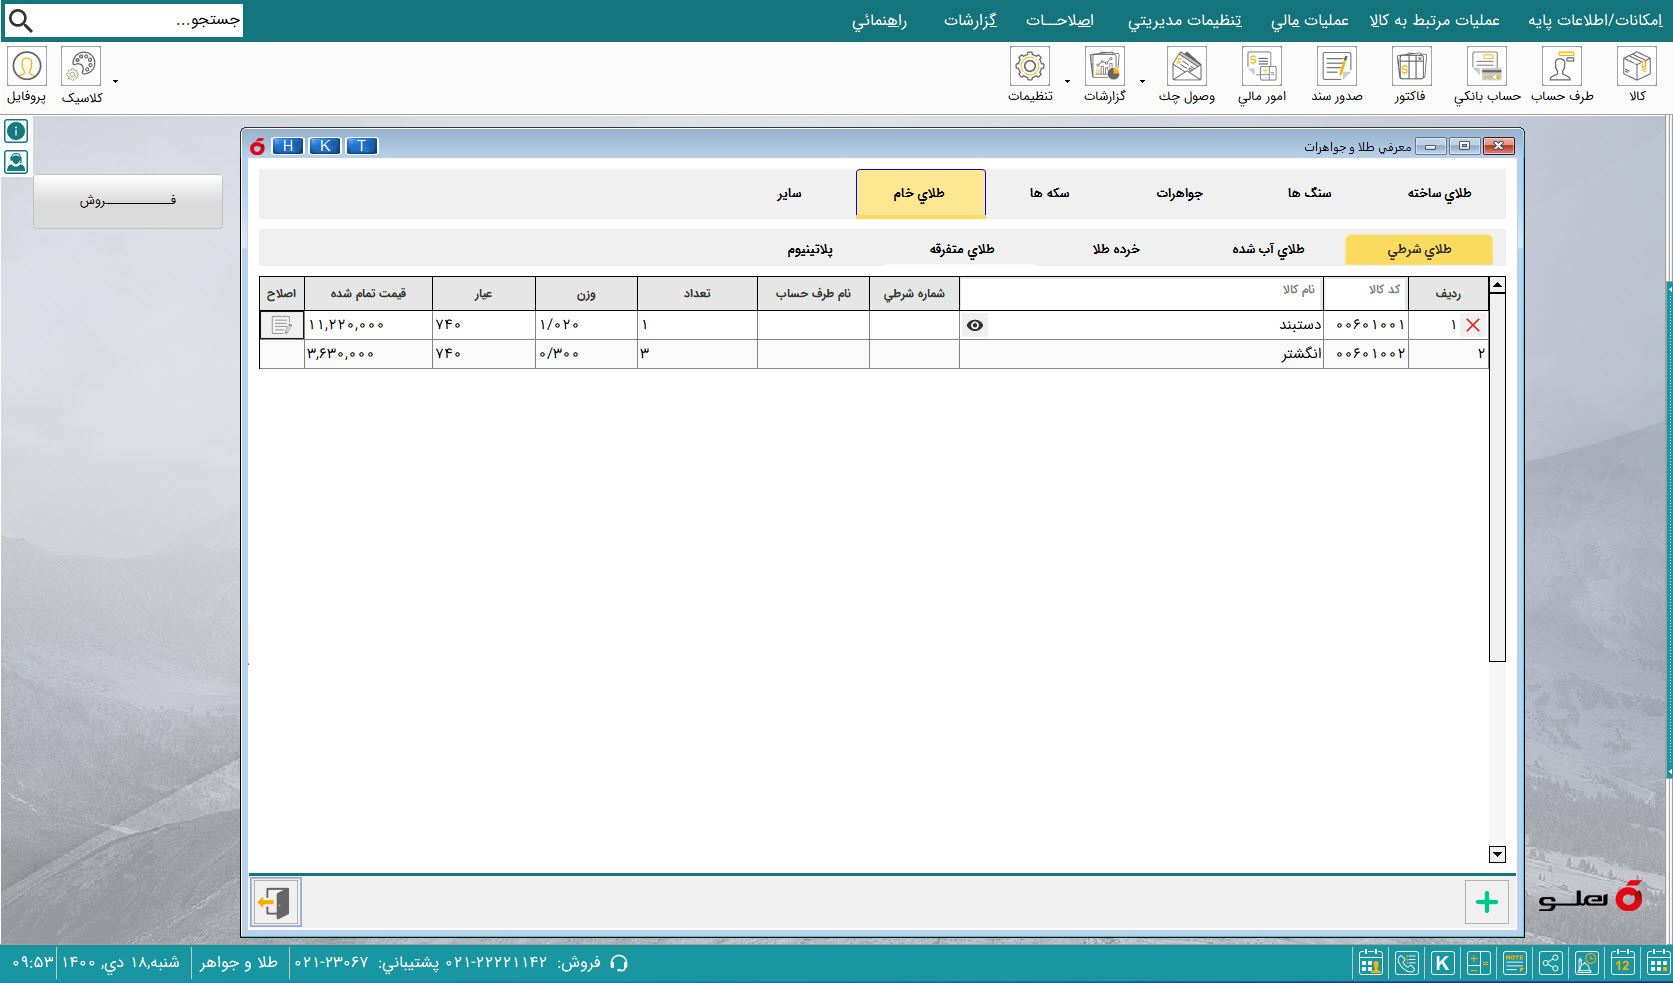Open the NOTE icon in status bar
1673x983 pixels.
coord(1514,963)
